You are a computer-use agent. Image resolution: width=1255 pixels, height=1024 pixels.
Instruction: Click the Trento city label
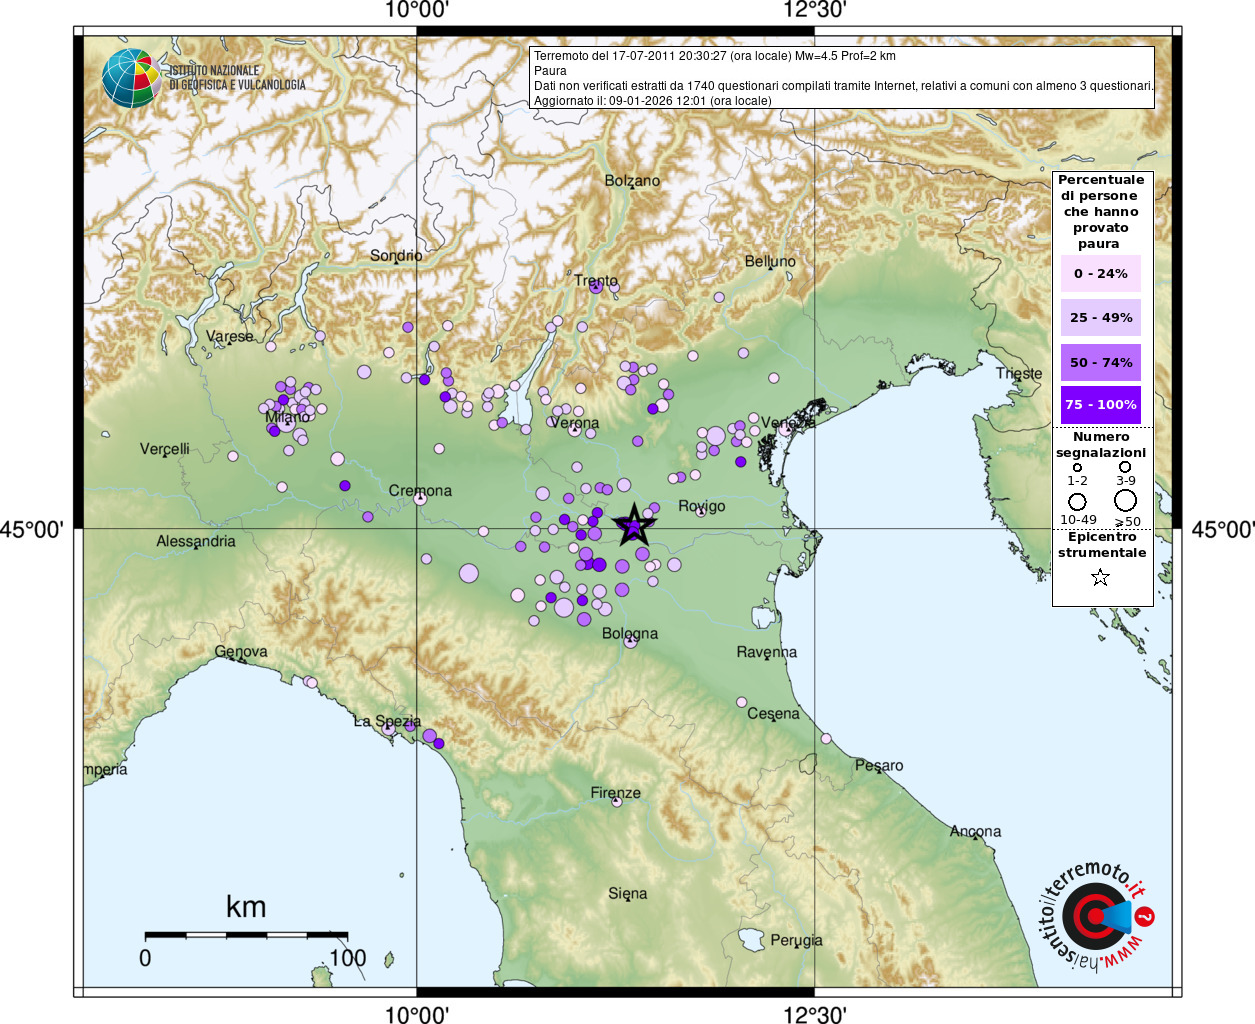pos(596,281)
